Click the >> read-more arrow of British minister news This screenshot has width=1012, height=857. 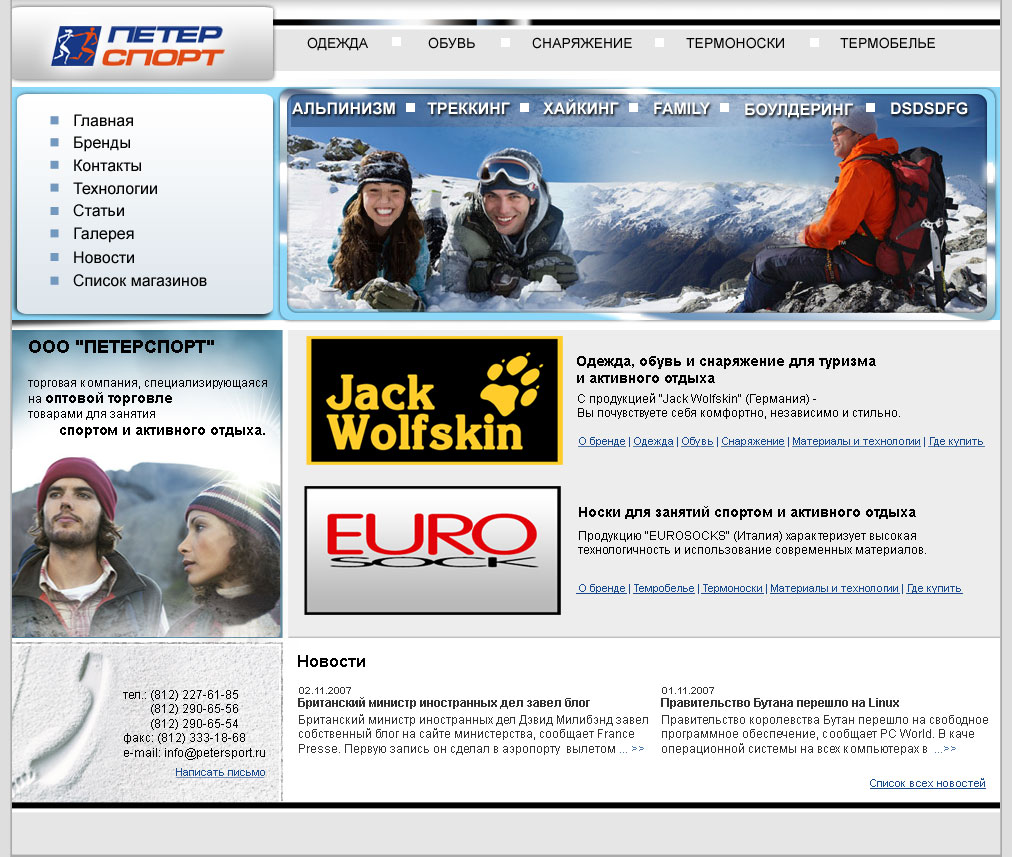(638, 749)
